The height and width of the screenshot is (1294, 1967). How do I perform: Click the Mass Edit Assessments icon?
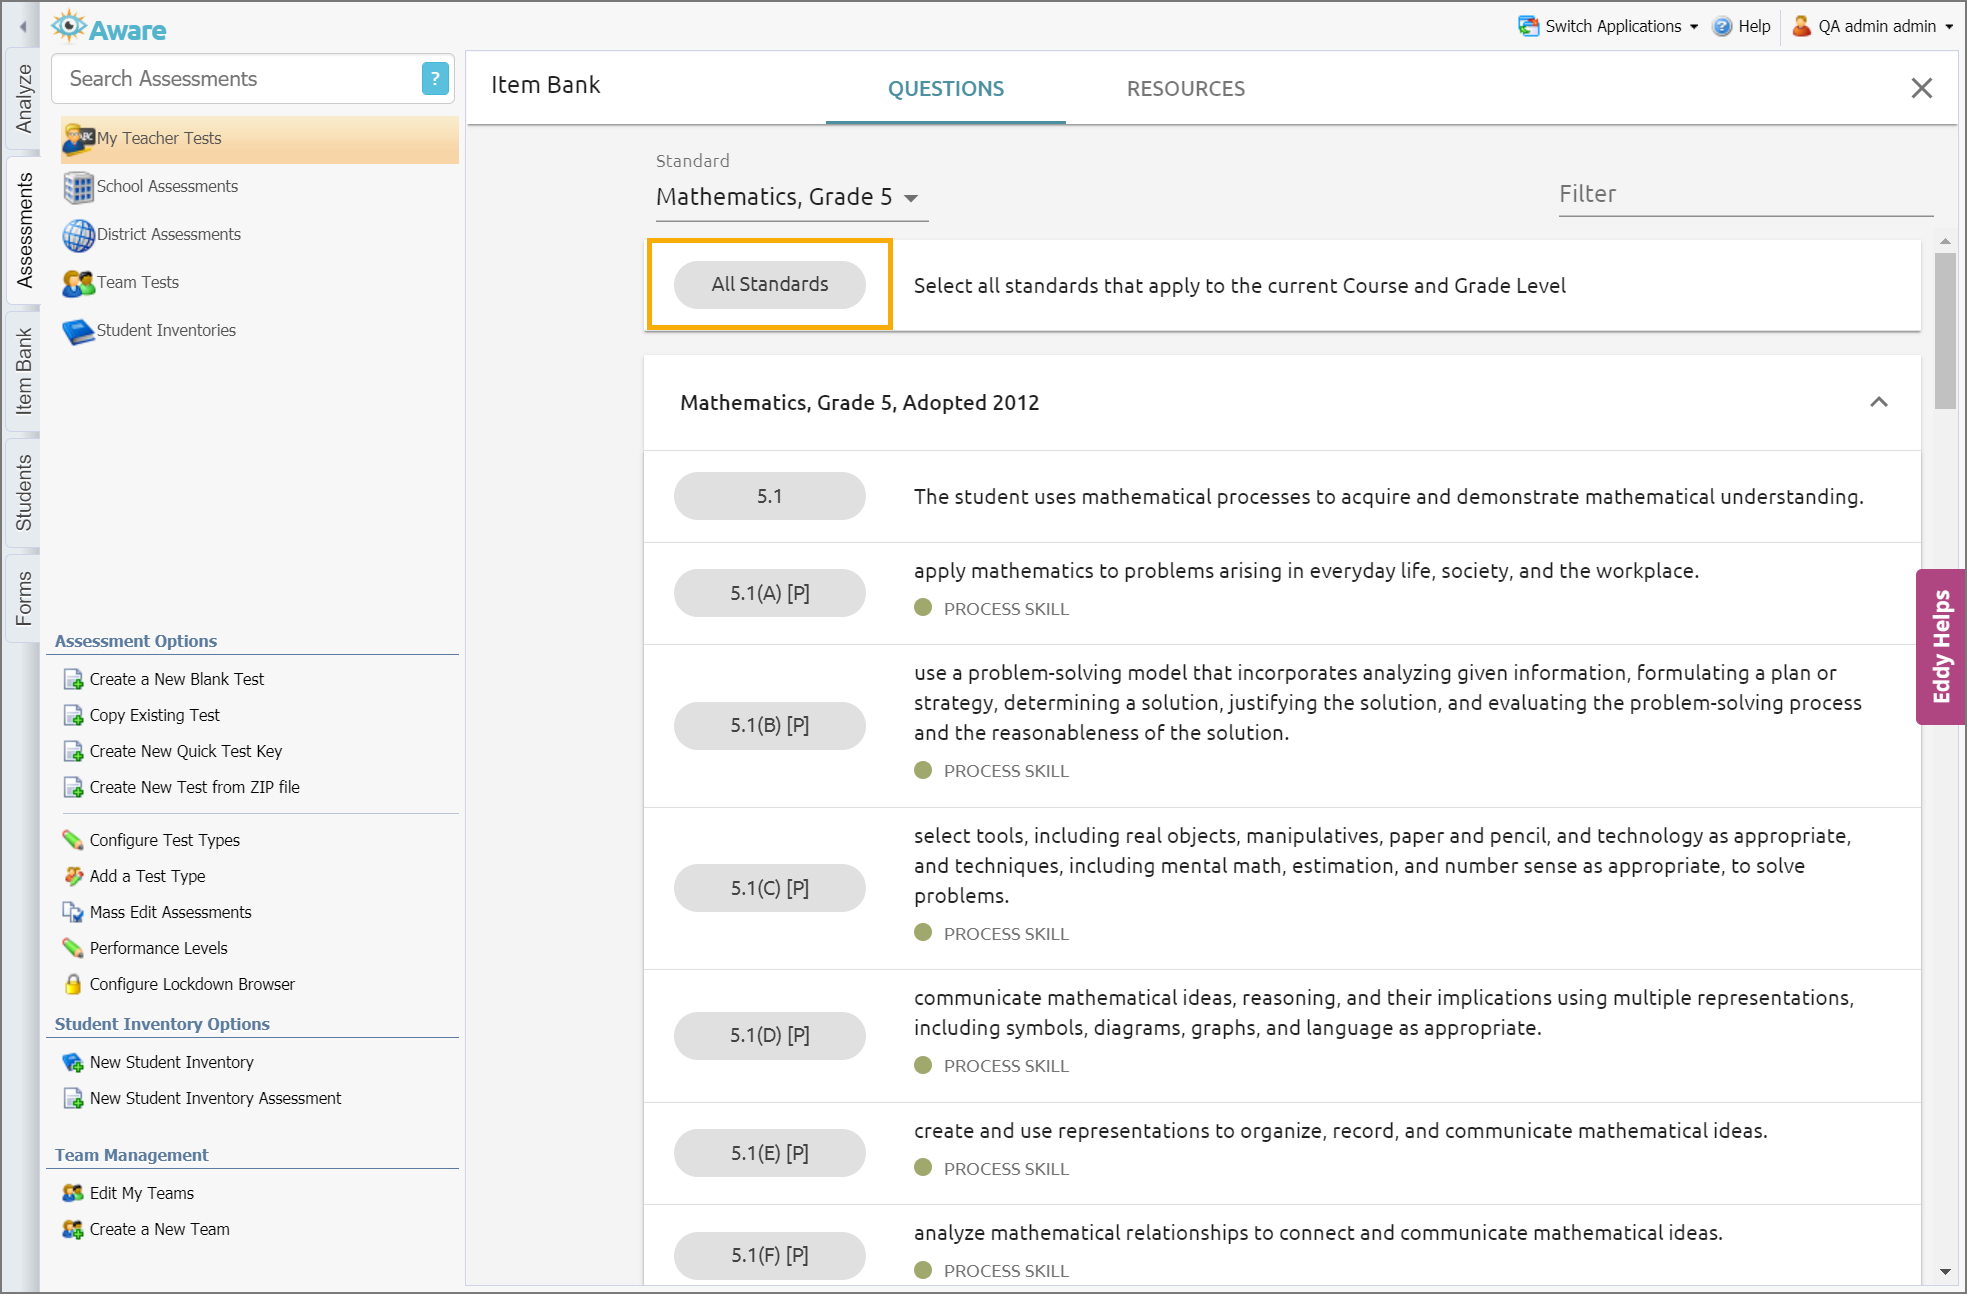click(x=73, y=912)
